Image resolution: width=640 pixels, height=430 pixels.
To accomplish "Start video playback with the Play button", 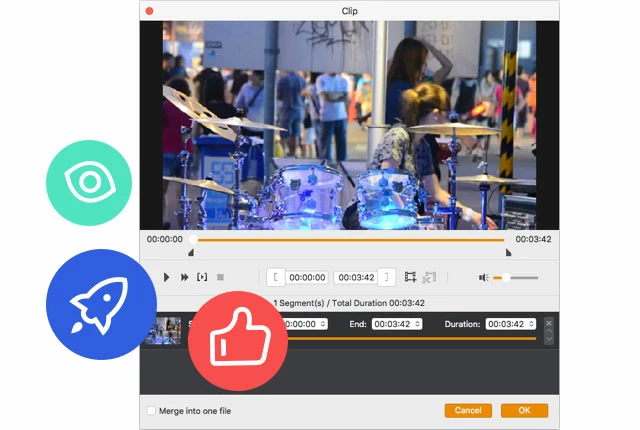I will click(x=166, y=277).
